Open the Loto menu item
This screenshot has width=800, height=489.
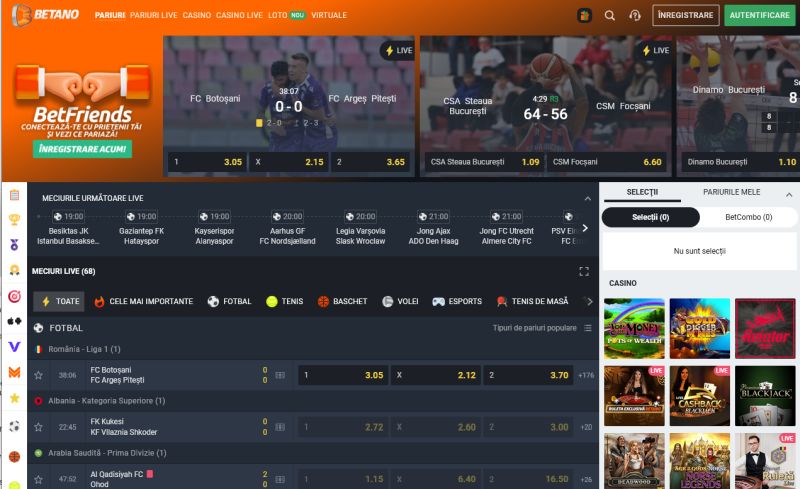pos(278,15)
